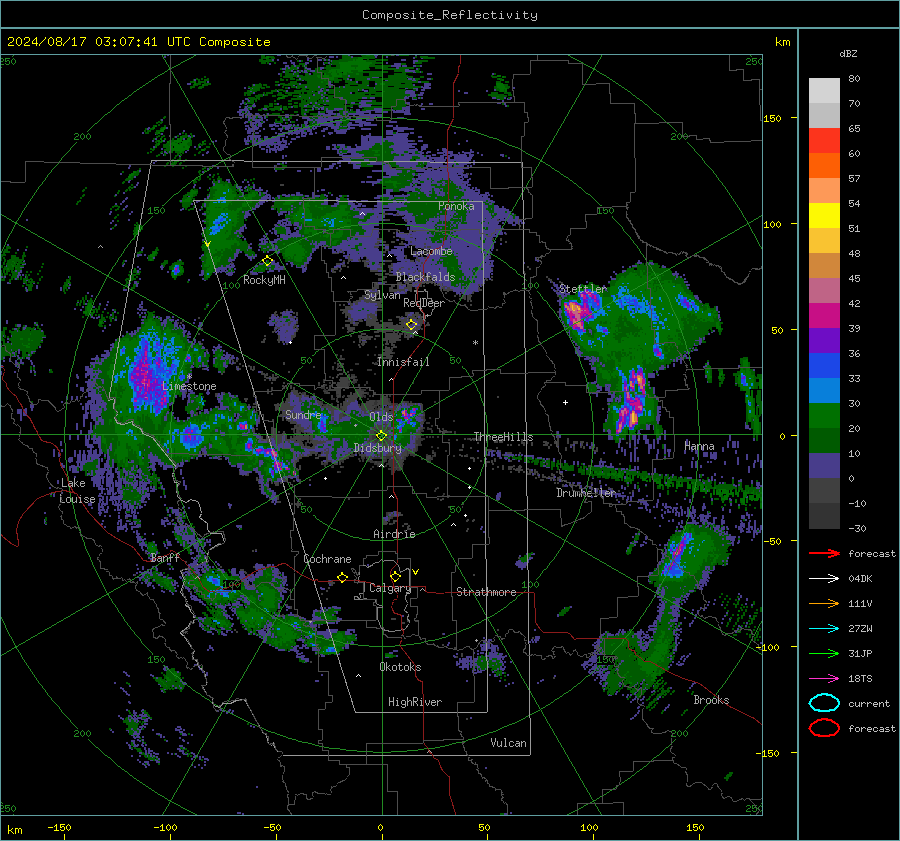
Task: Click the 150 tick label on right axis
Action: (773, 118)
